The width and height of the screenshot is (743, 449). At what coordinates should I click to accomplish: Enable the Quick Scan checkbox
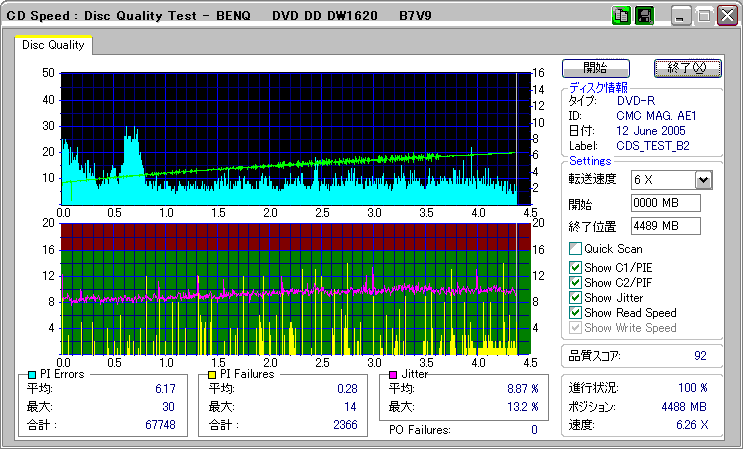pos(575,249)
